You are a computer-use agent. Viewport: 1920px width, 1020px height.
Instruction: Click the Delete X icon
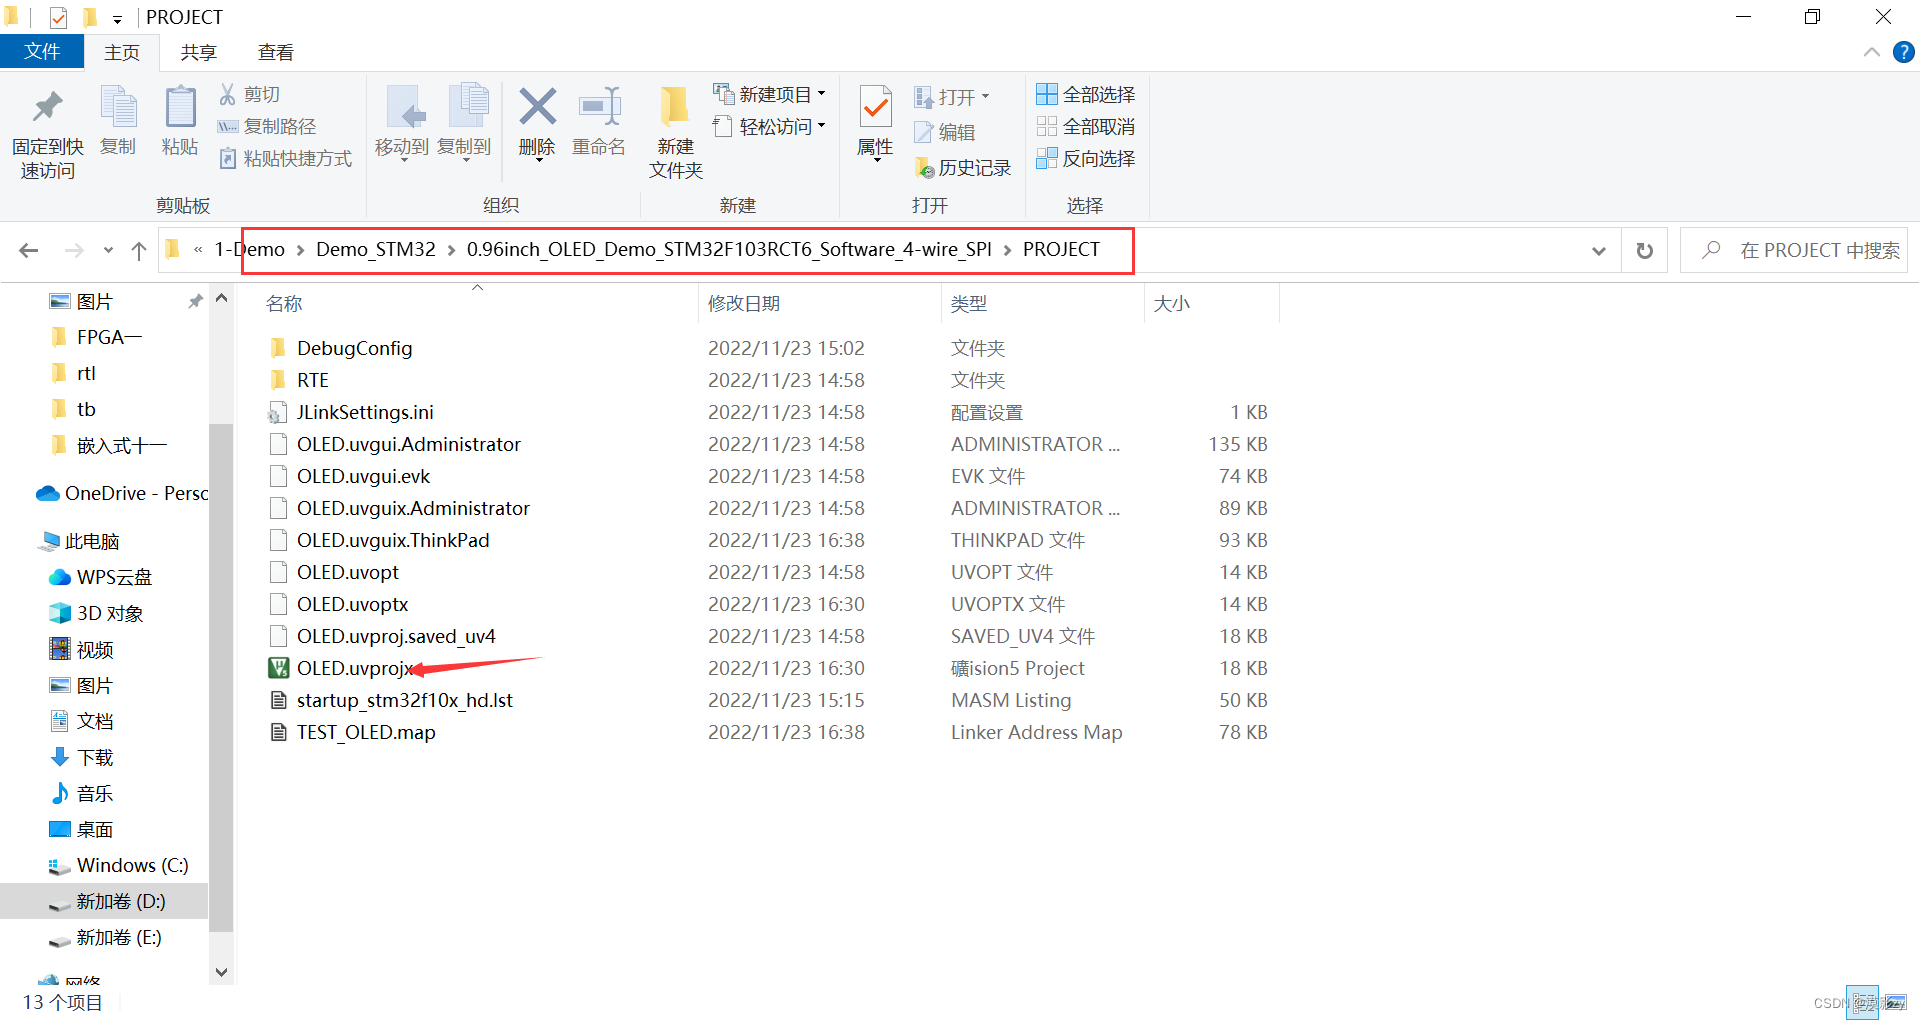pos(537,107)
